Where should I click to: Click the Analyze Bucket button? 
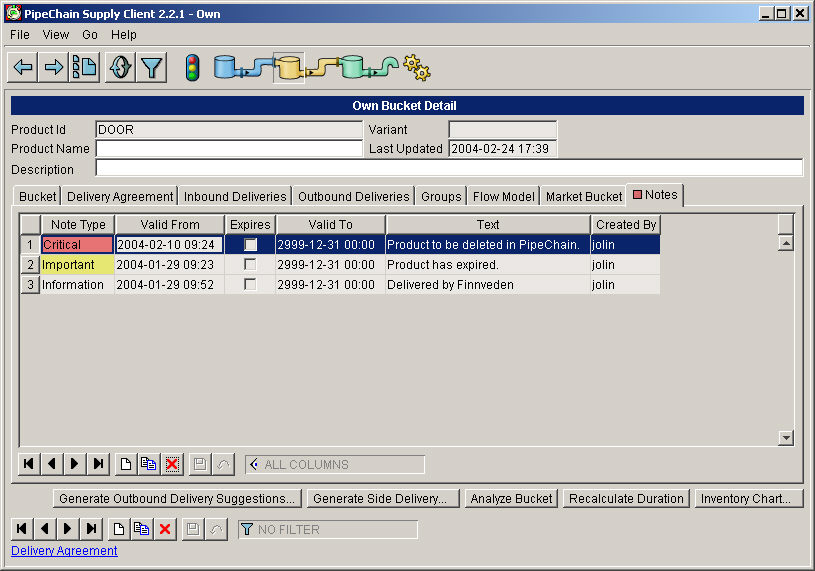(x=511, y=498)
